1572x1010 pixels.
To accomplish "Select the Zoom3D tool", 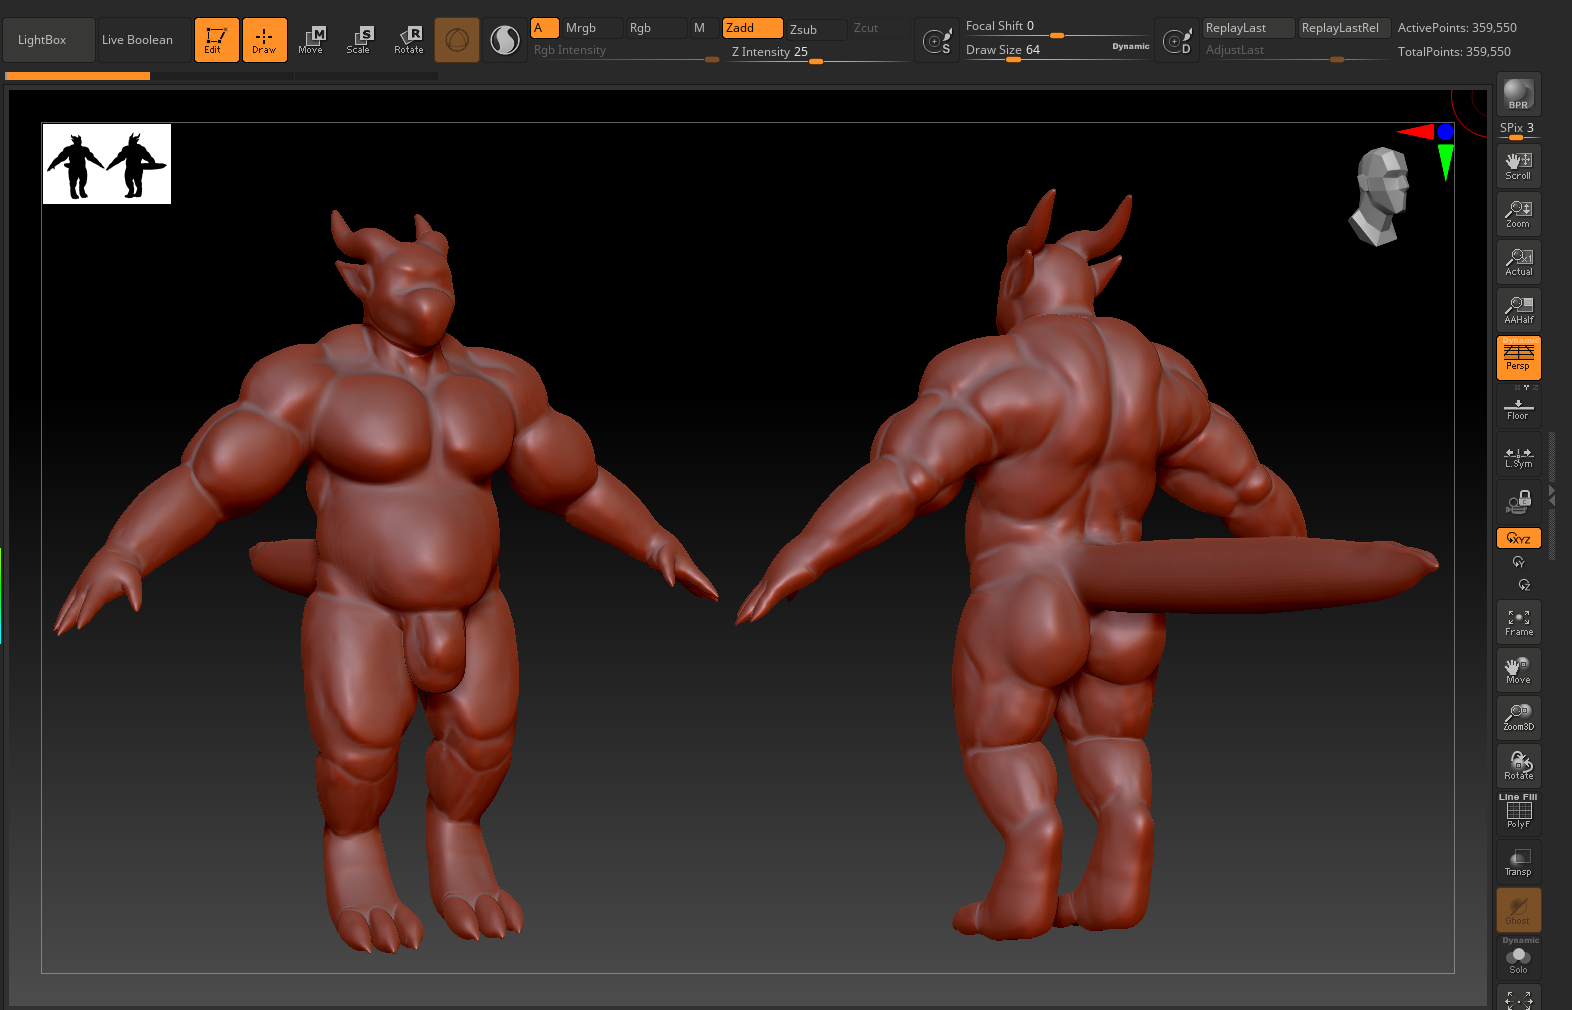I will coord(1518,717).
